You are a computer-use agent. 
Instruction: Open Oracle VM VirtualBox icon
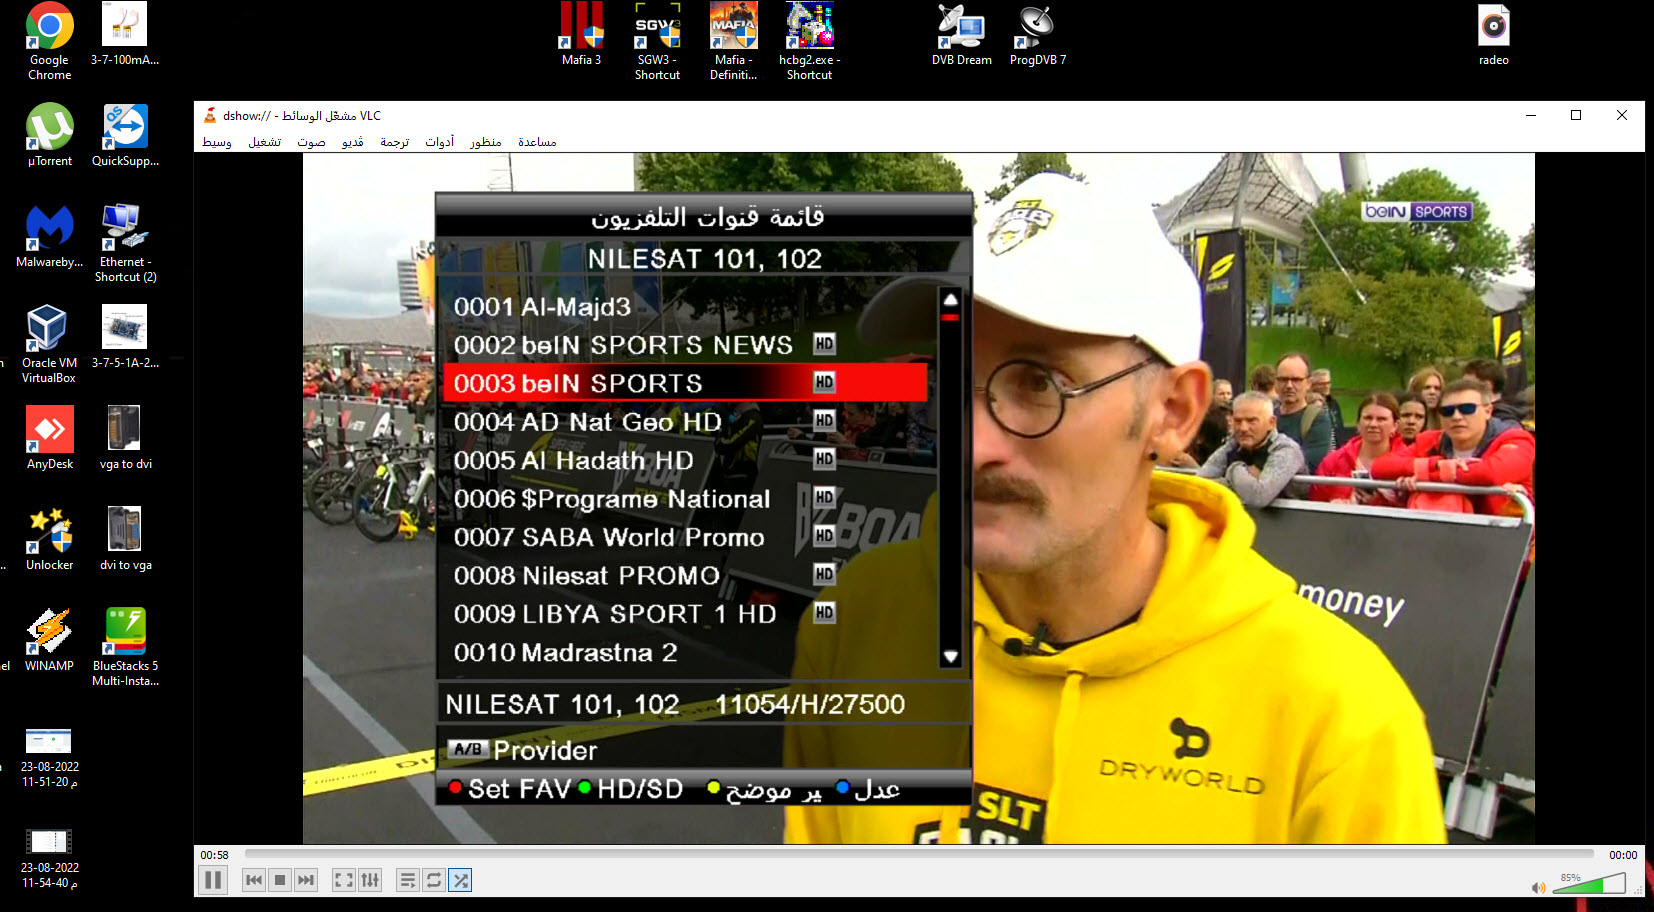[x=49, y=344]
